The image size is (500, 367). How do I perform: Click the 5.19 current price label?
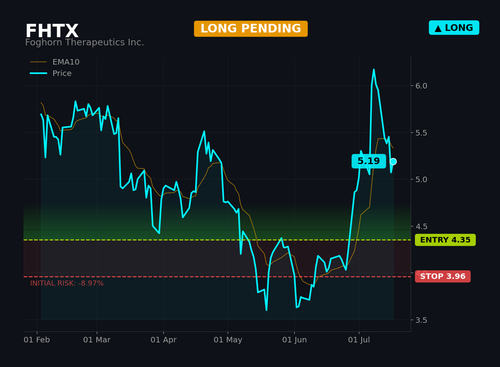pos(369,161)
